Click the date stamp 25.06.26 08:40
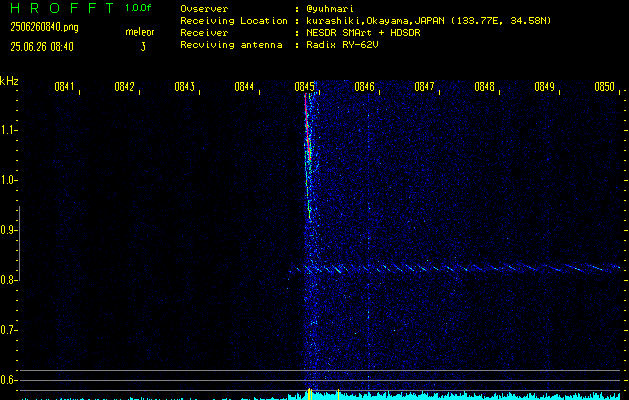 42,47
